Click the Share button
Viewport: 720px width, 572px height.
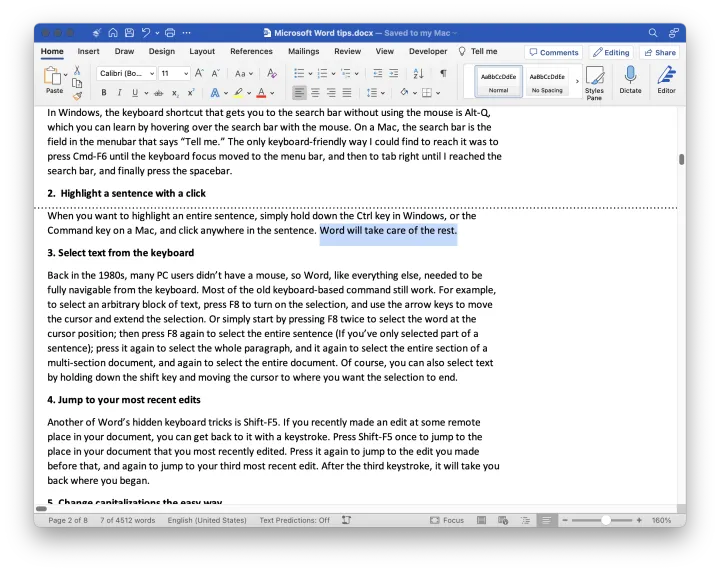[x=660, y=52]
